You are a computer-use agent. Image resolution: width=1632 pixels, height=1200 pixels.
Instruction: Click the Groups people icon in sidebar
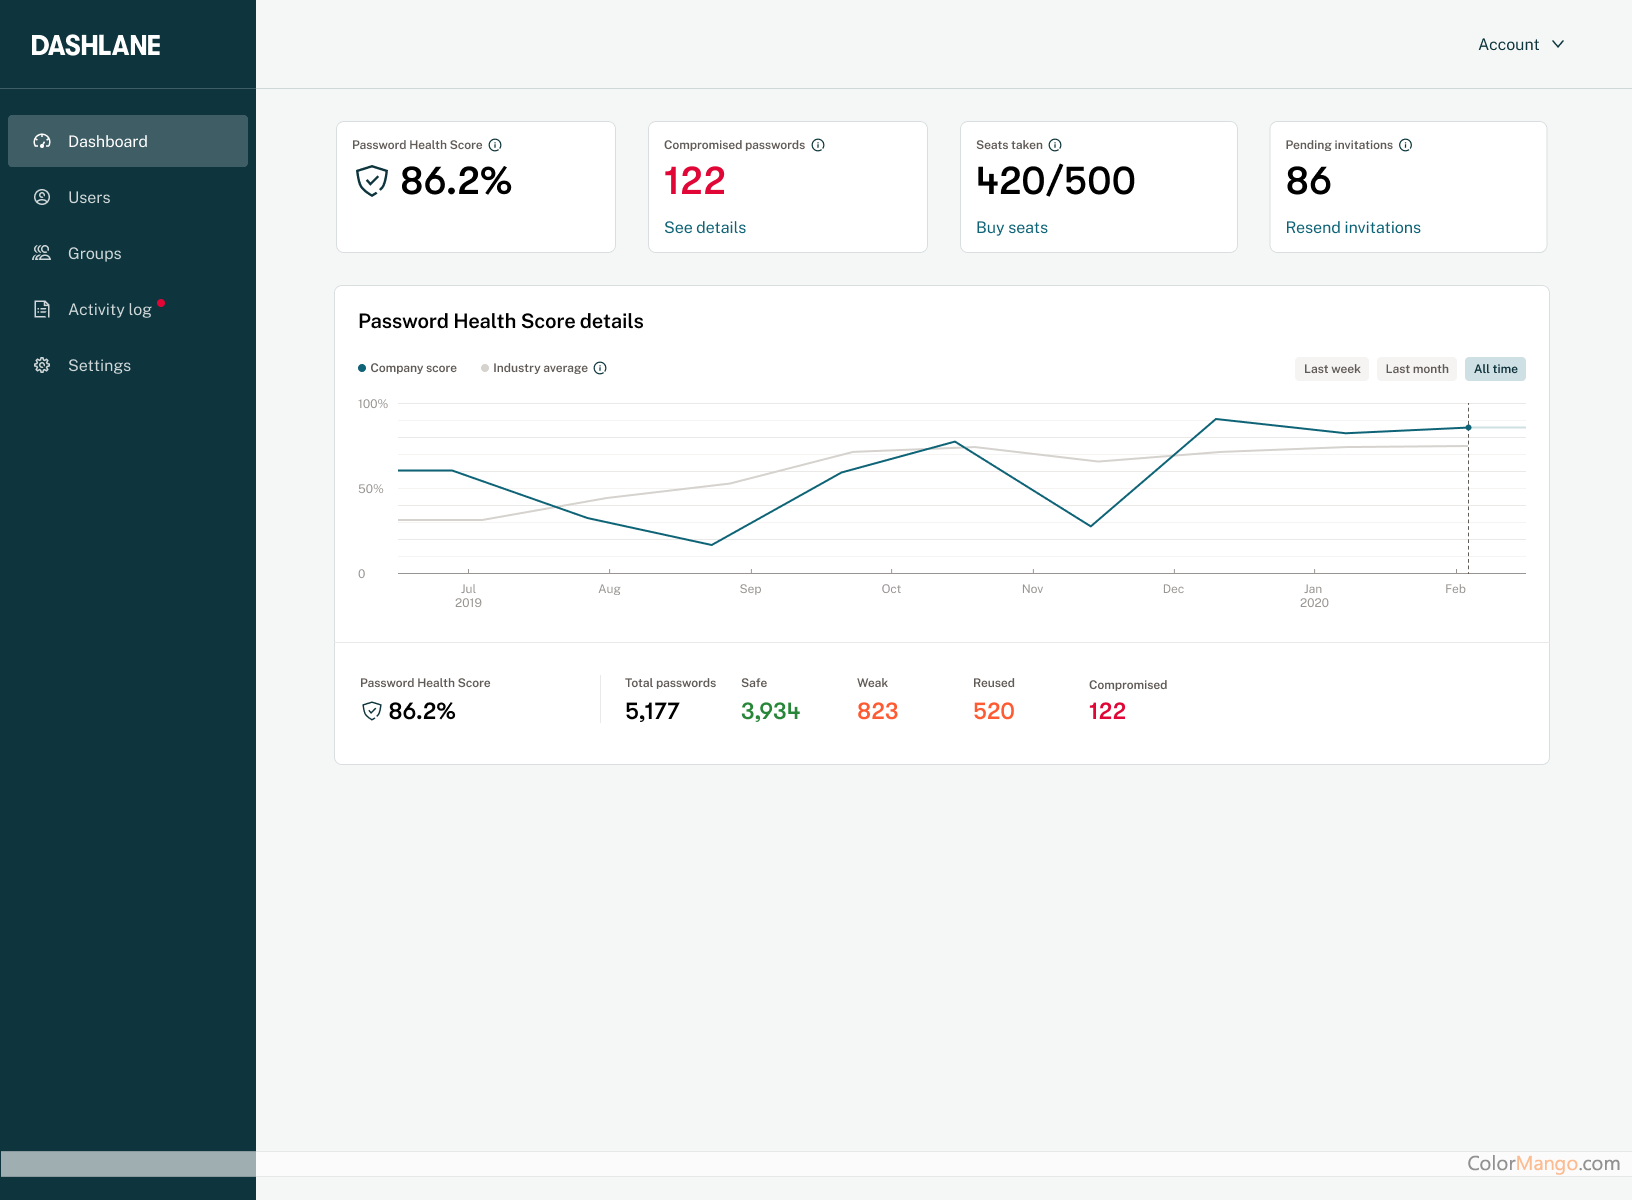pos(42,253)
